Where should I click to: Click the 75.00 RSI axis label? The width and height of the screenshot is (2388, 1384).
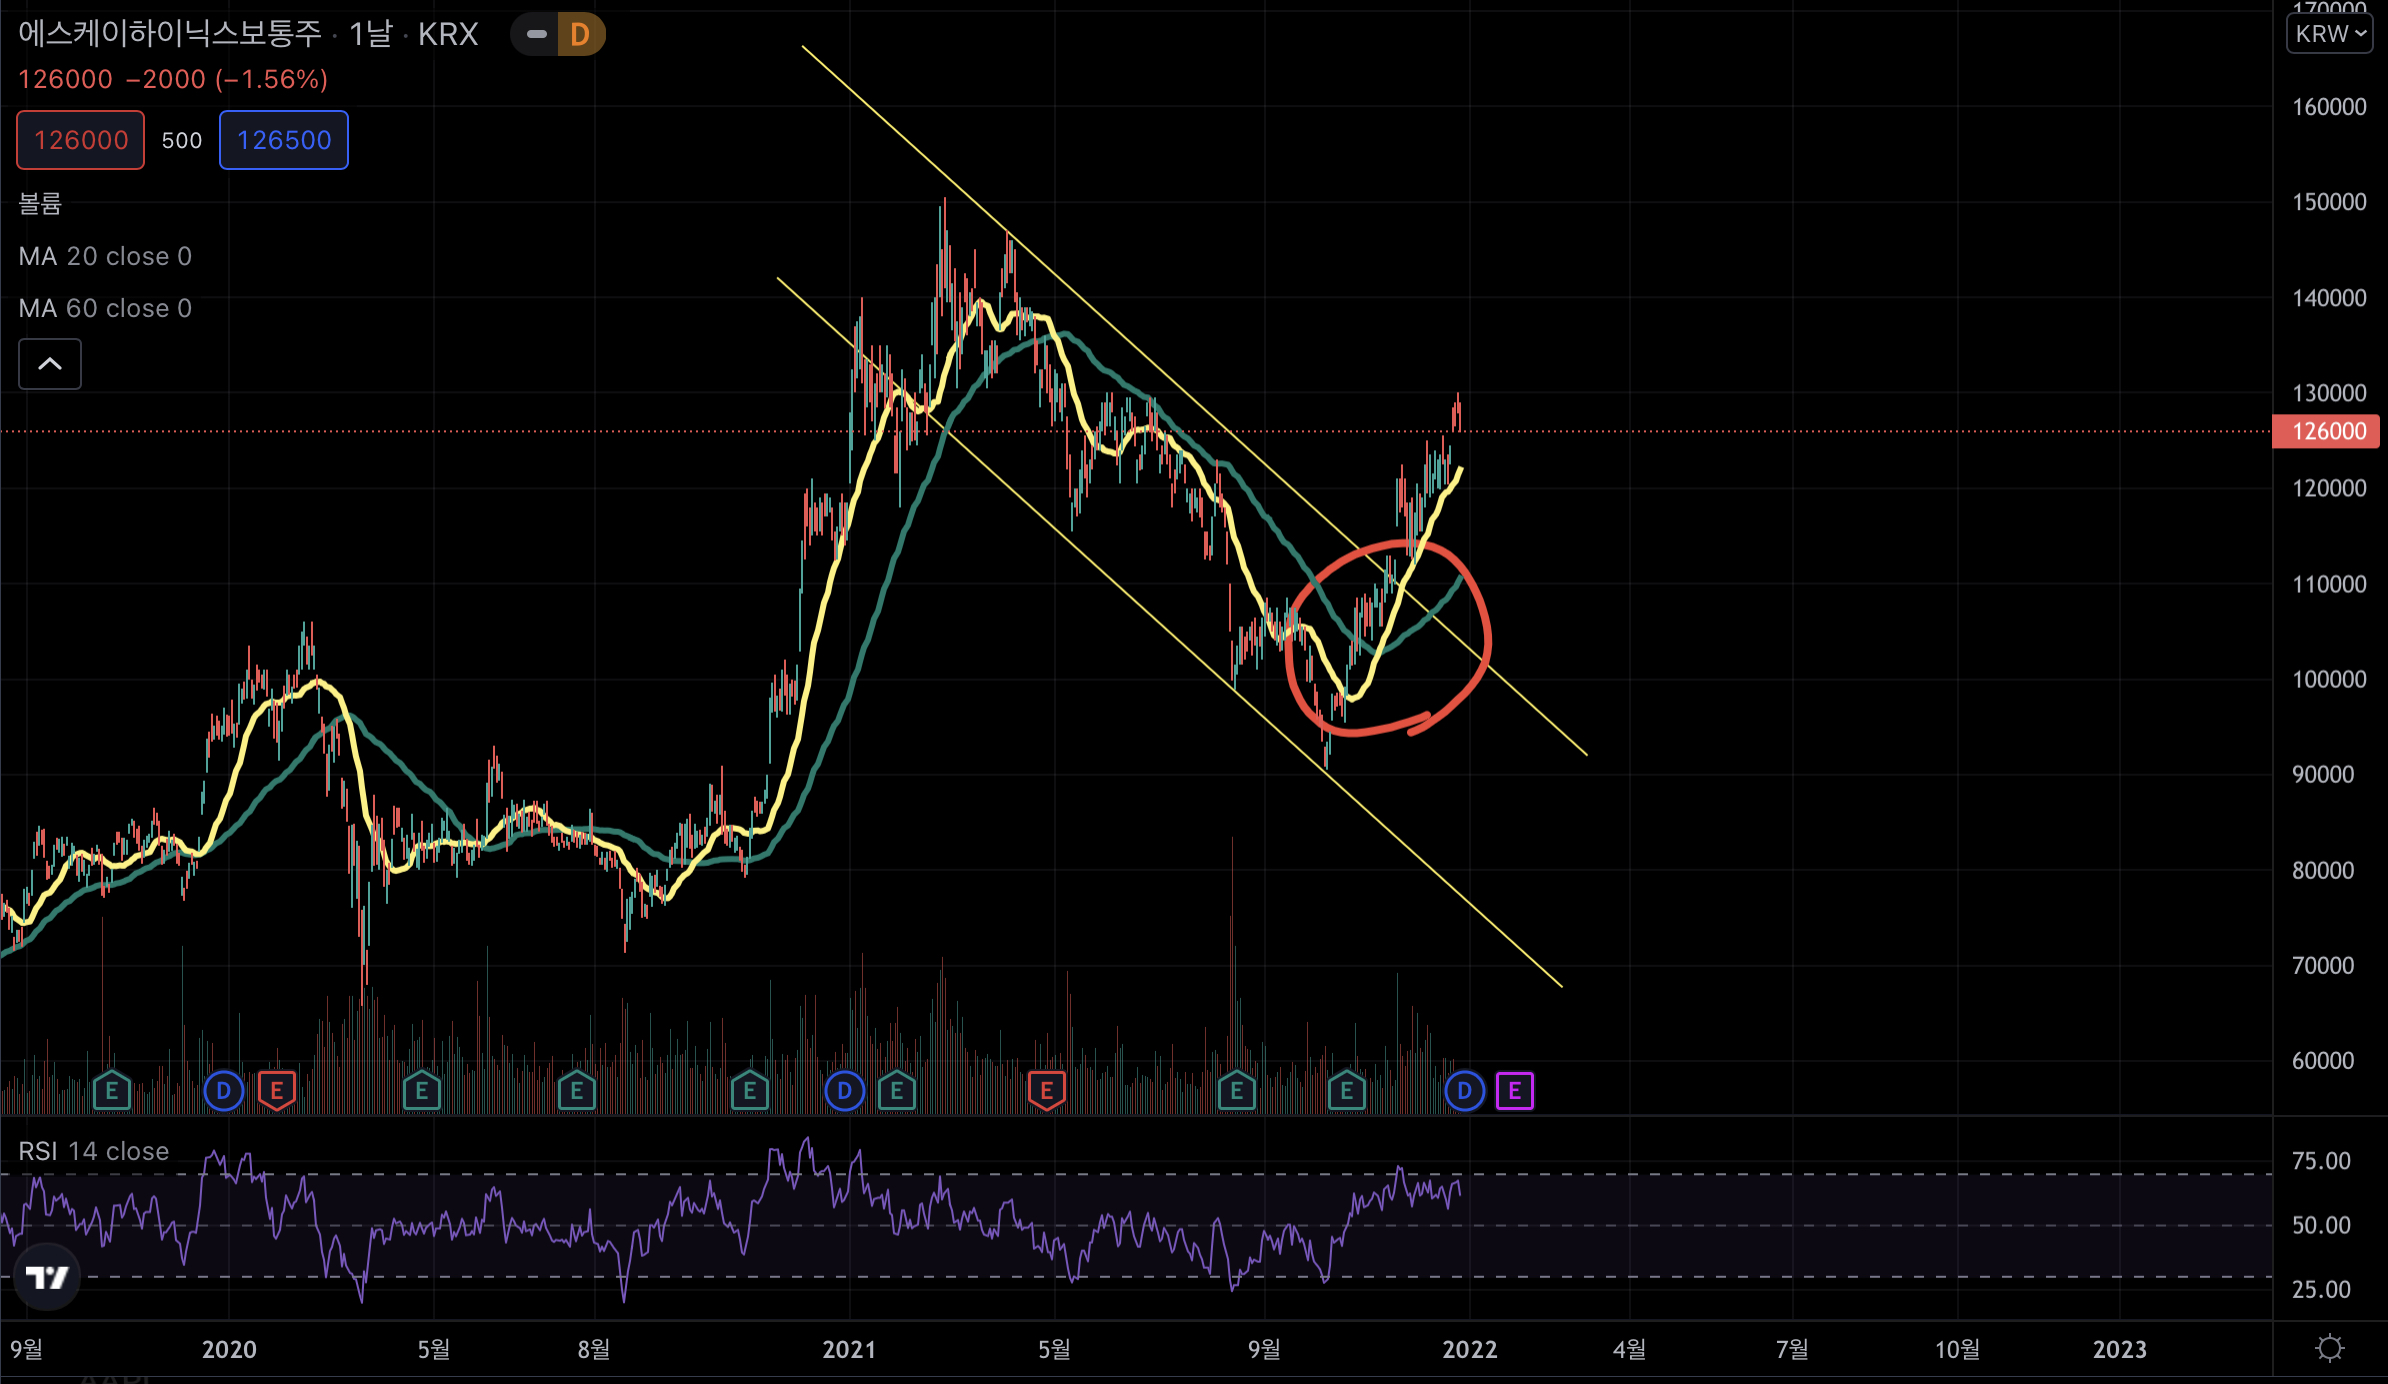point(2321,1161)
